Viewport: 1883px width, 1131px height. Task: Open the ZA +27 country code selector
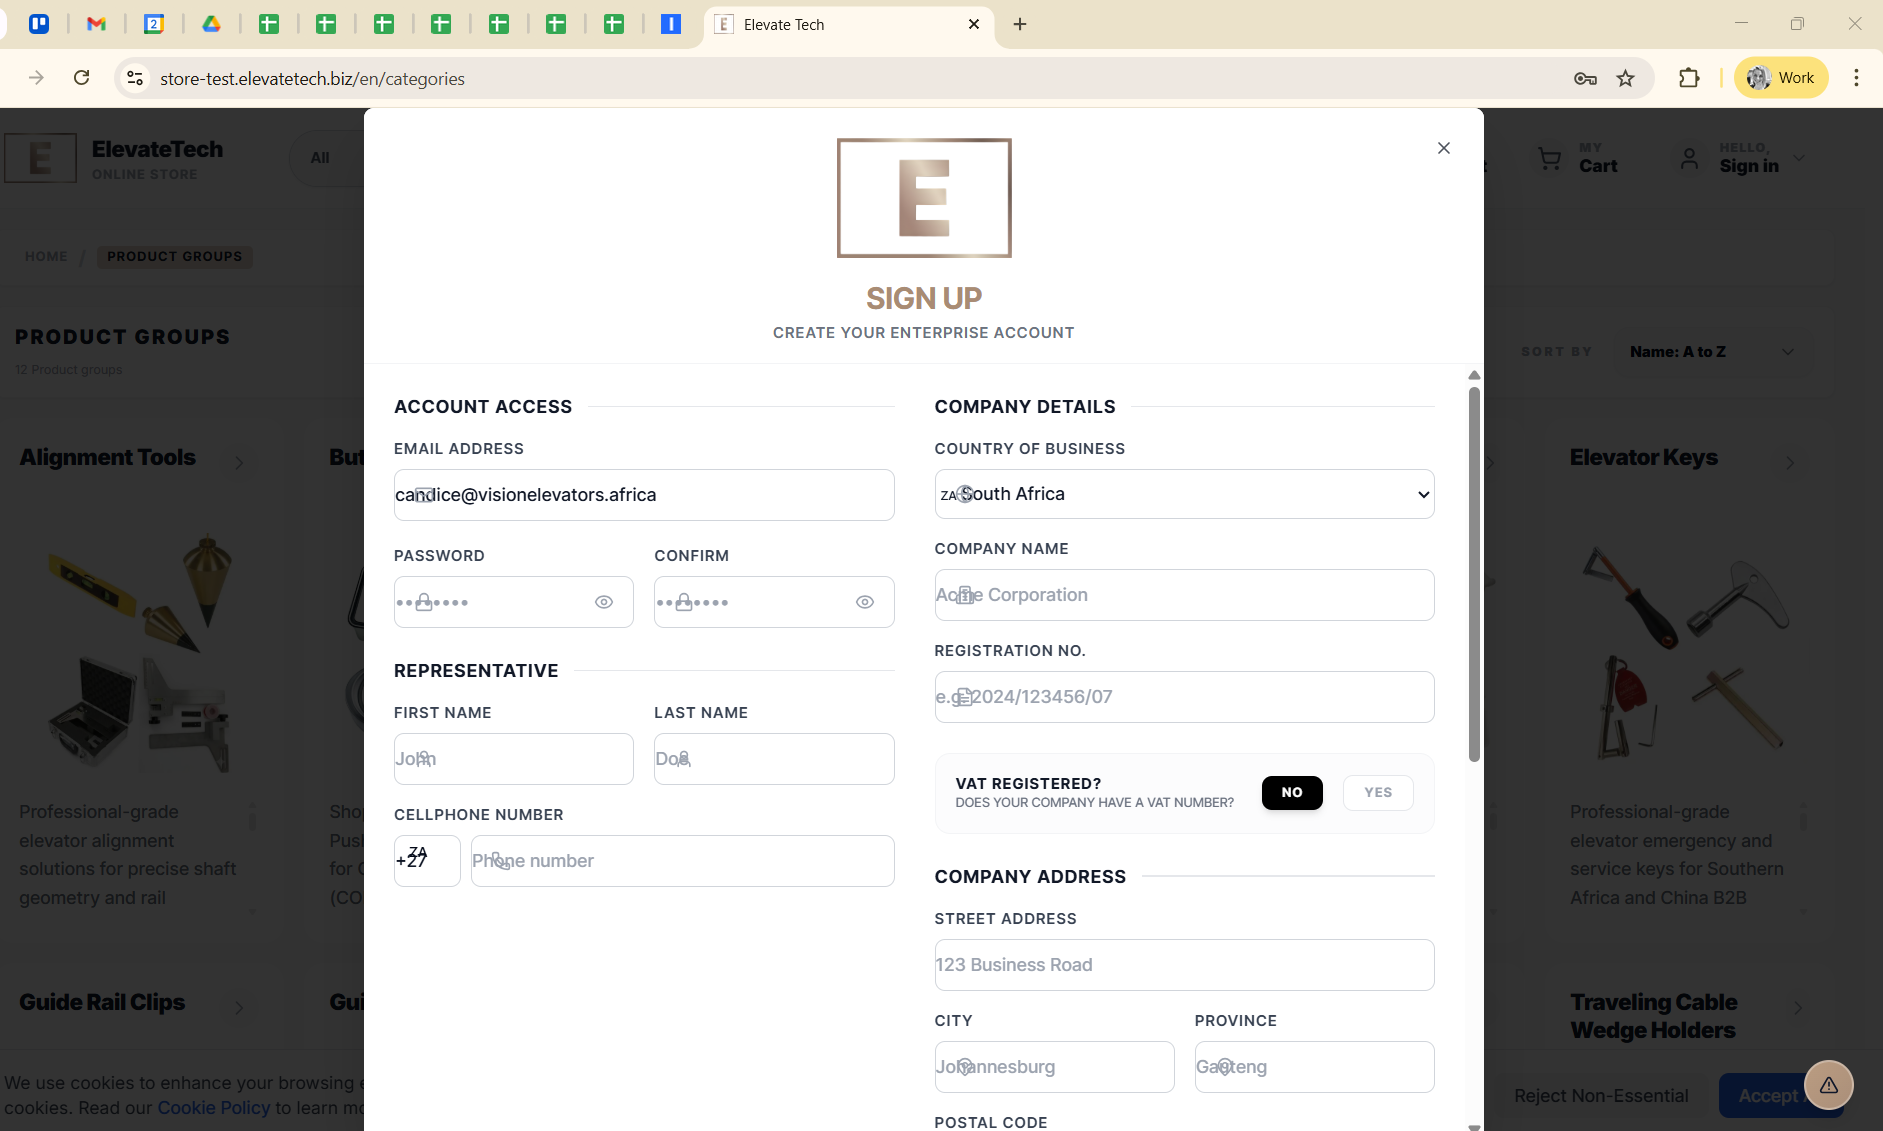click(x=427, y=861)
